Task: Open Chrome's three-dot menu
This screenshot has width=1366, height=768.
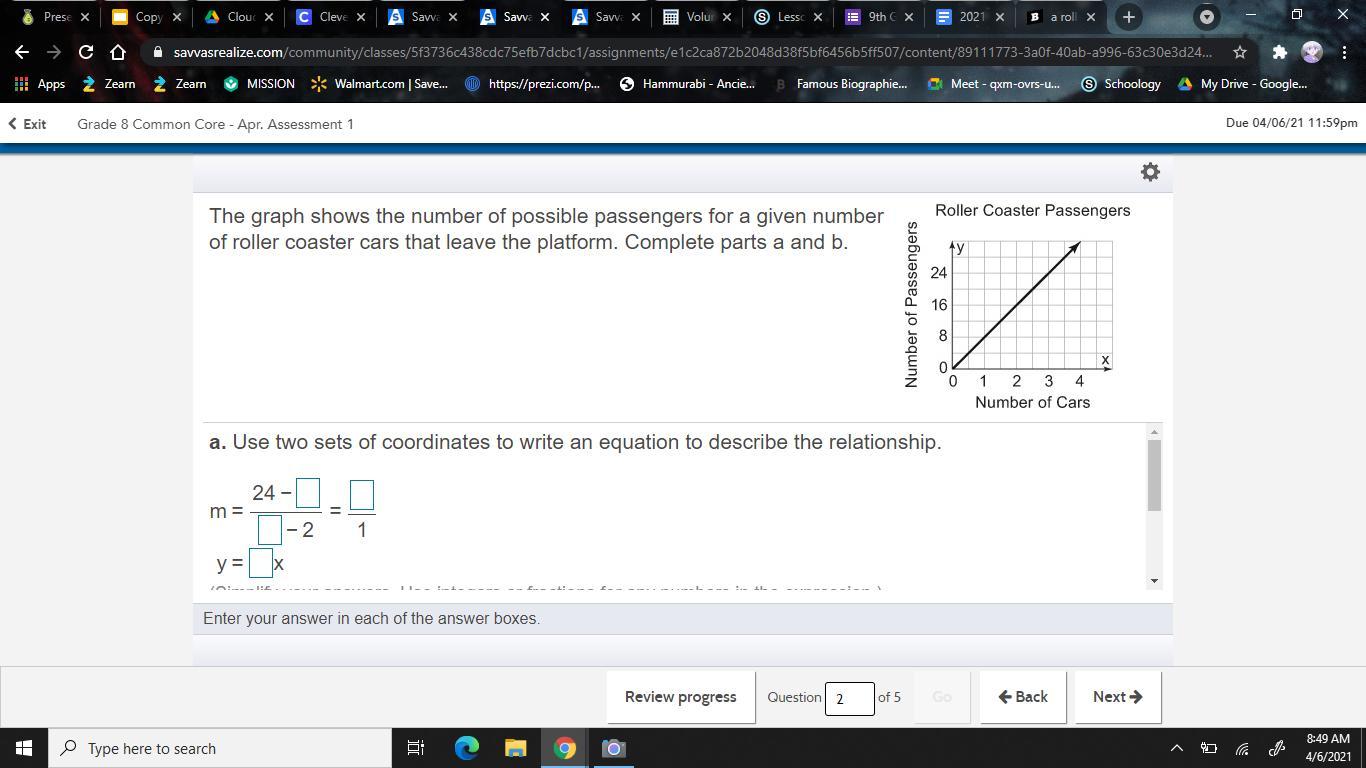Action: tap(1343, 52)
